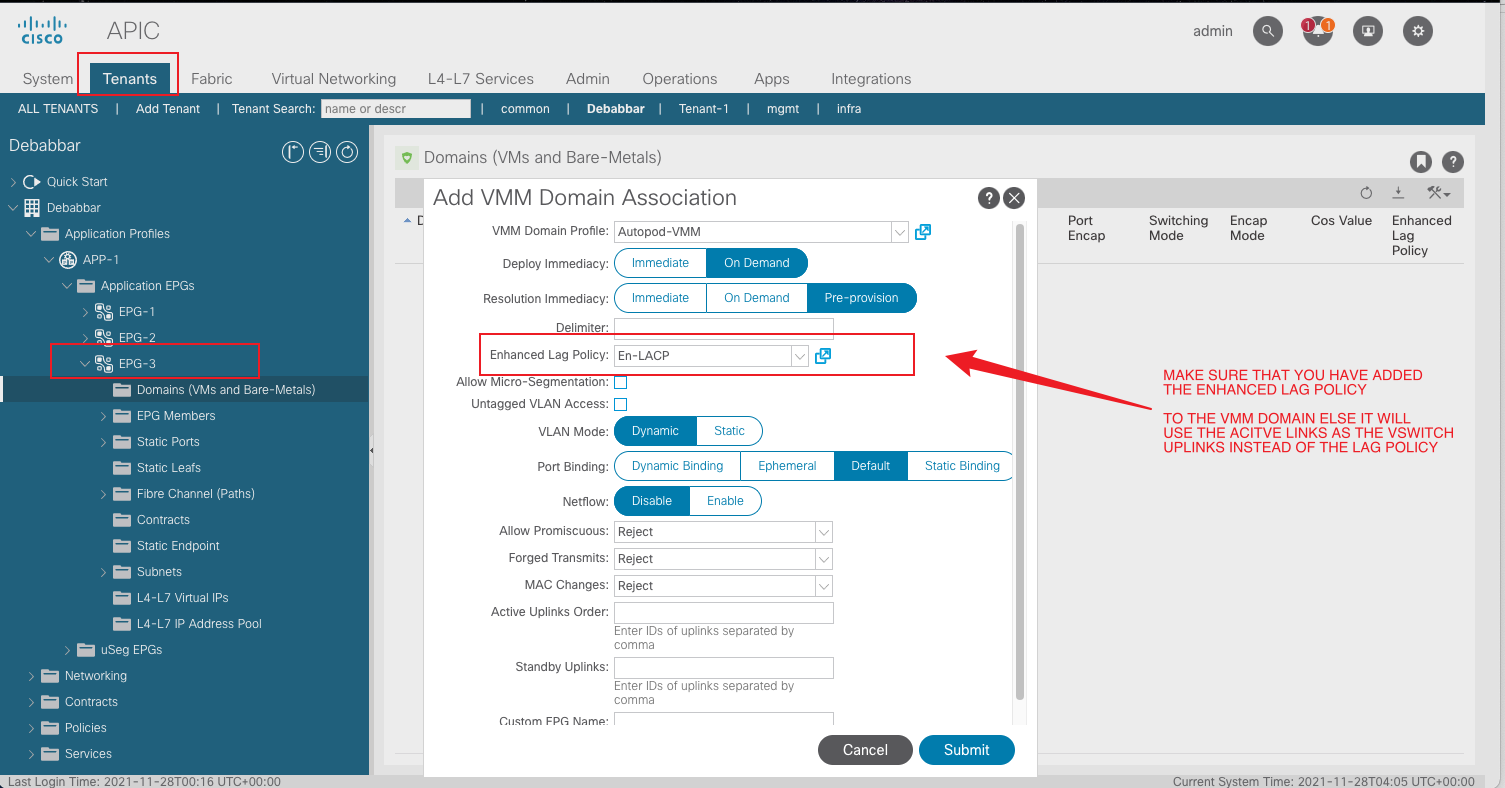
Task: Click the download/export icon in table toolbar
Action: tap(1398, 192)
